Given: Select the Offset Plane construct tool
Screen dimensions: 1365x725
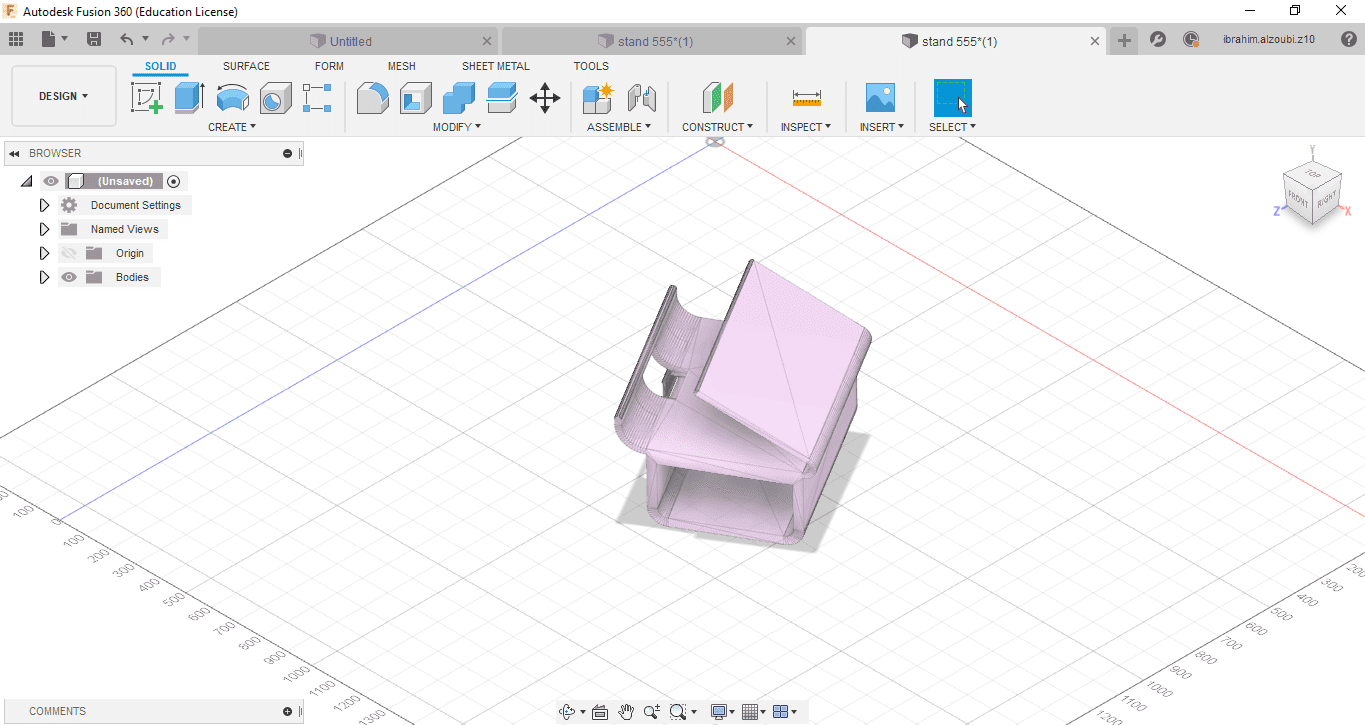Looking at the screenshot, I should coord(718,98).
